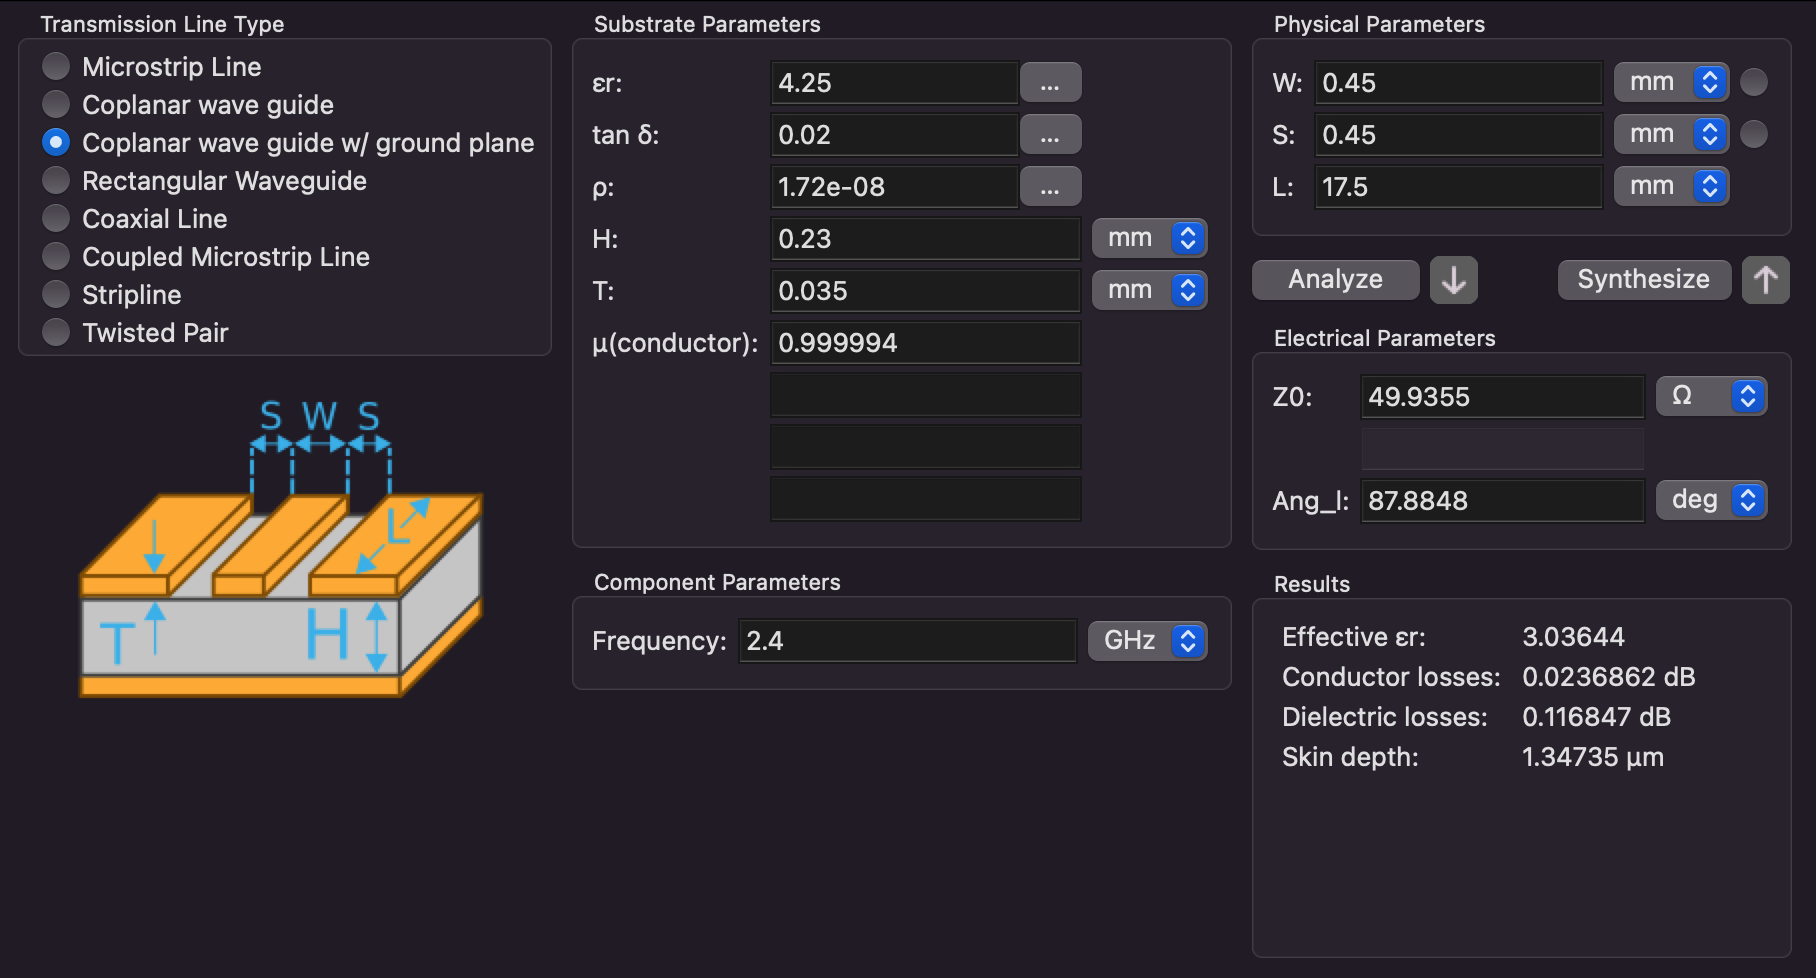
Task: Open the Z0 ohm unit dropdown
Action: pos(1712,397)
